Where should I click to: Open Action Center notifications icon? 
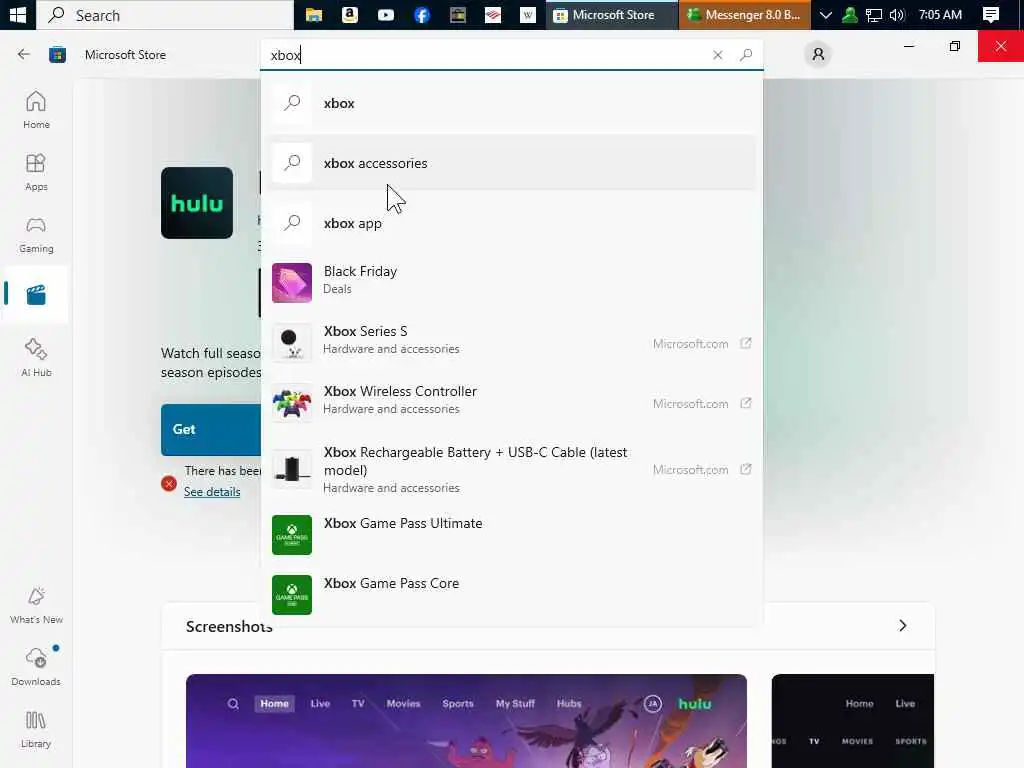tap(991, 14)
